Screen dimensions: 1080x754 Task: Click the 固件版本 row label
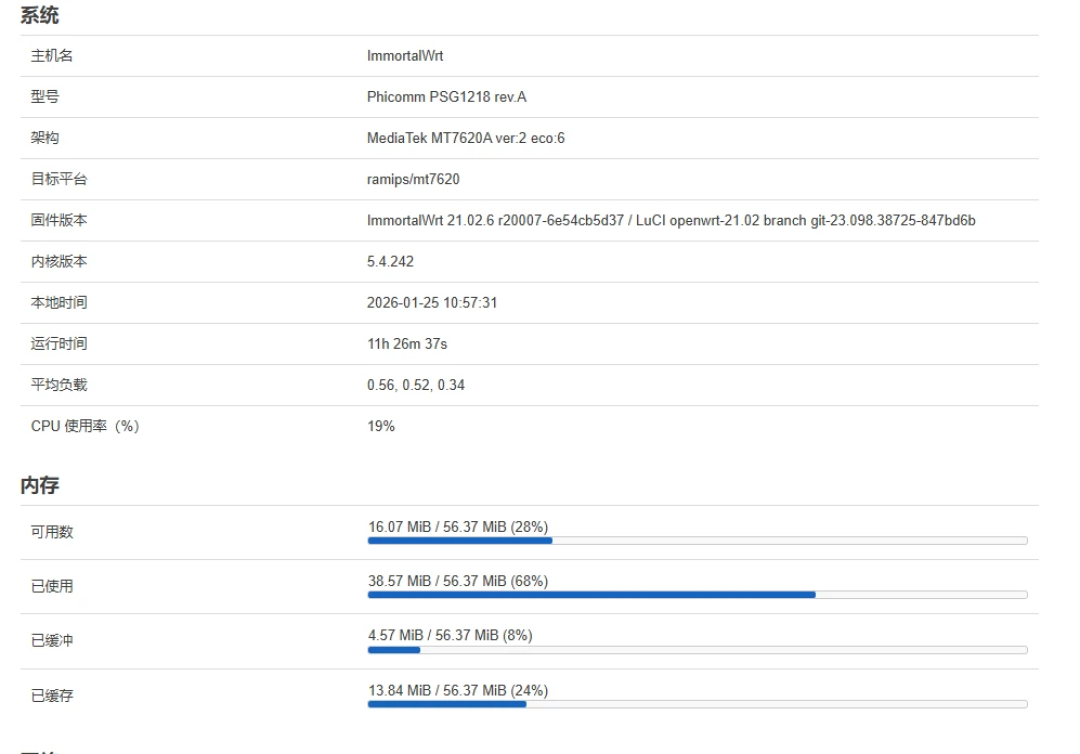[x=59, y=220]
